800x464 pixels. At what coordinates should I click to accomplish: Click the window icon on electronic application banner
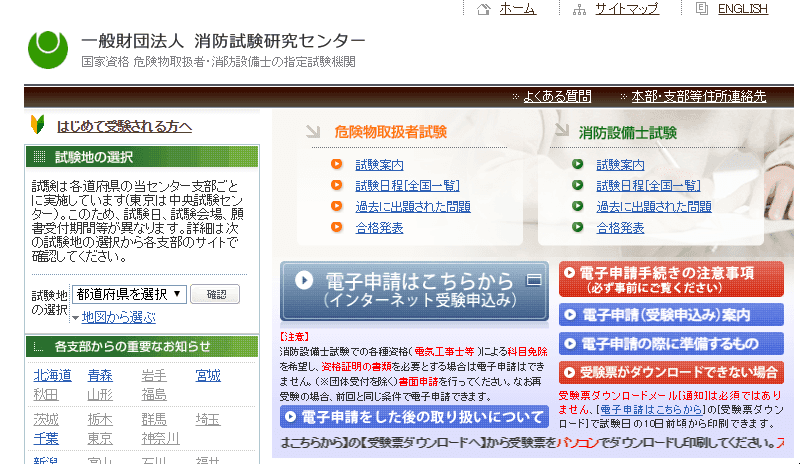click(534, 280)
